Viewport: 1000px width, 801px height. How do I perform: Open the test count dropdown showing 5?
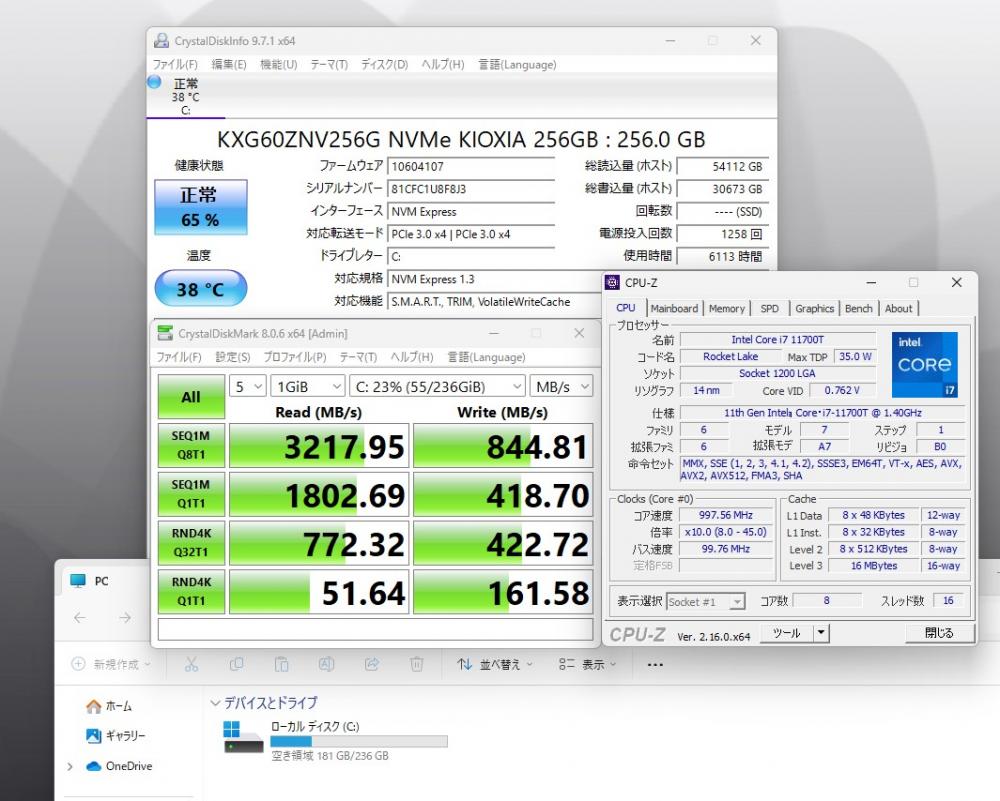pos(247,386)
